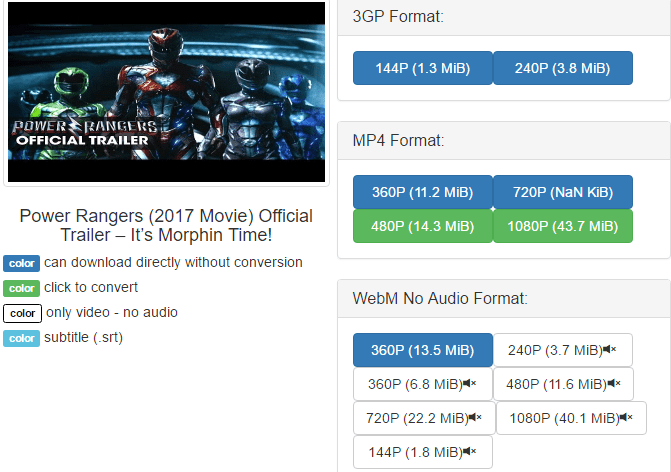Click the 'subtitle (.srt)' legend text
Screen dimensions: 671x472
[83, 338]
